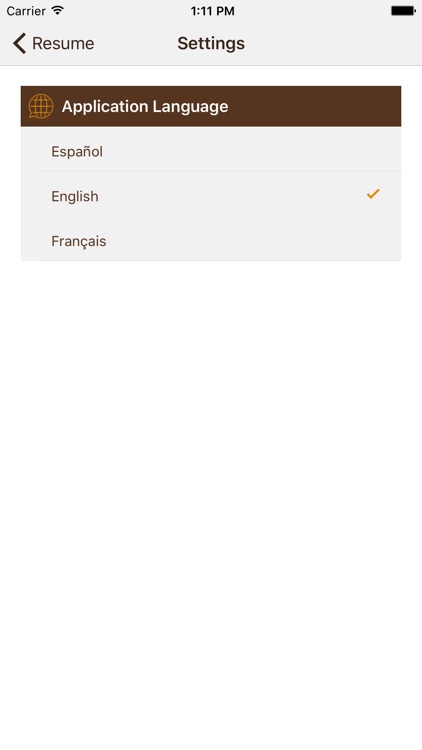Select Español as application language
Screen dimensions: 422x750
(x=211, y=152)
